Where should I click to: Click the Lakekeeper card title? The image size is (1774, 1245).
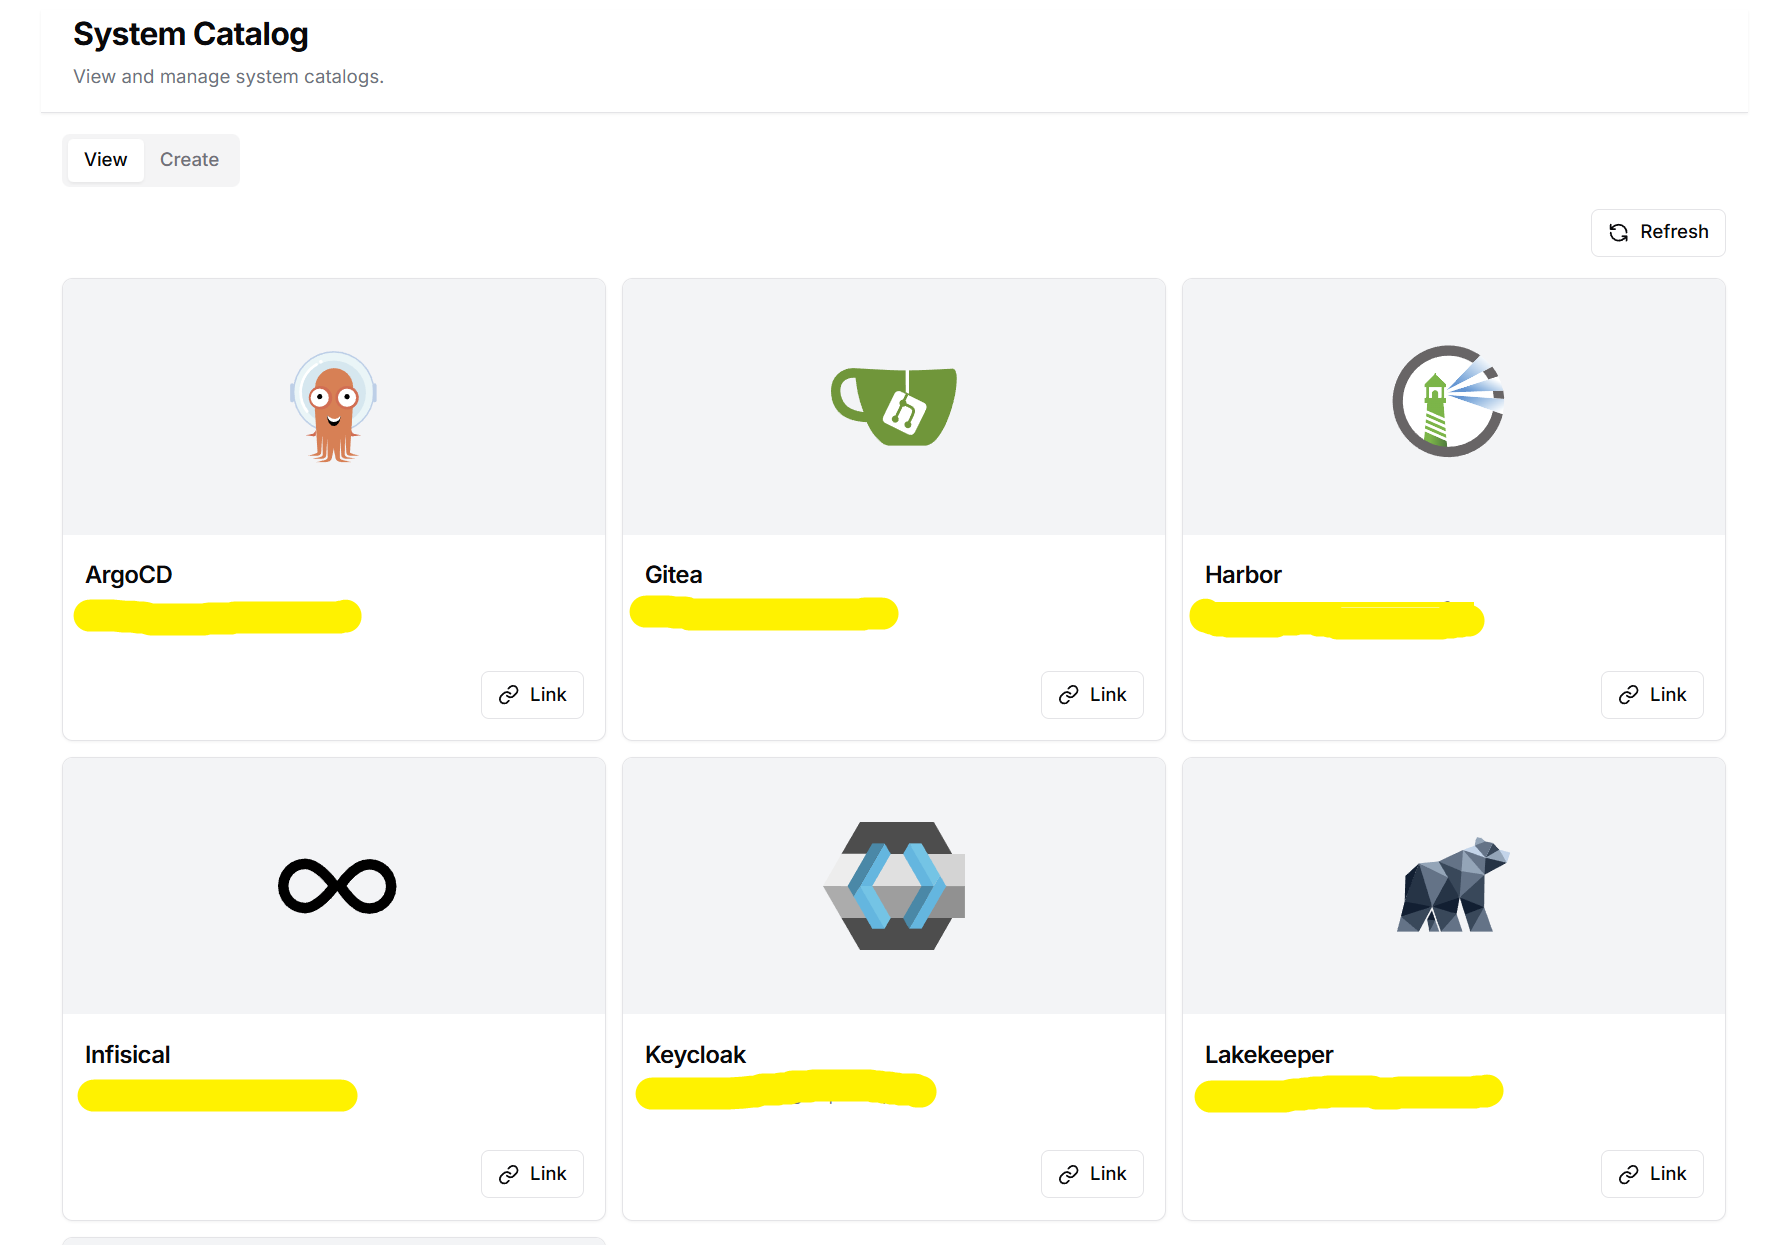point(1269,1055)
